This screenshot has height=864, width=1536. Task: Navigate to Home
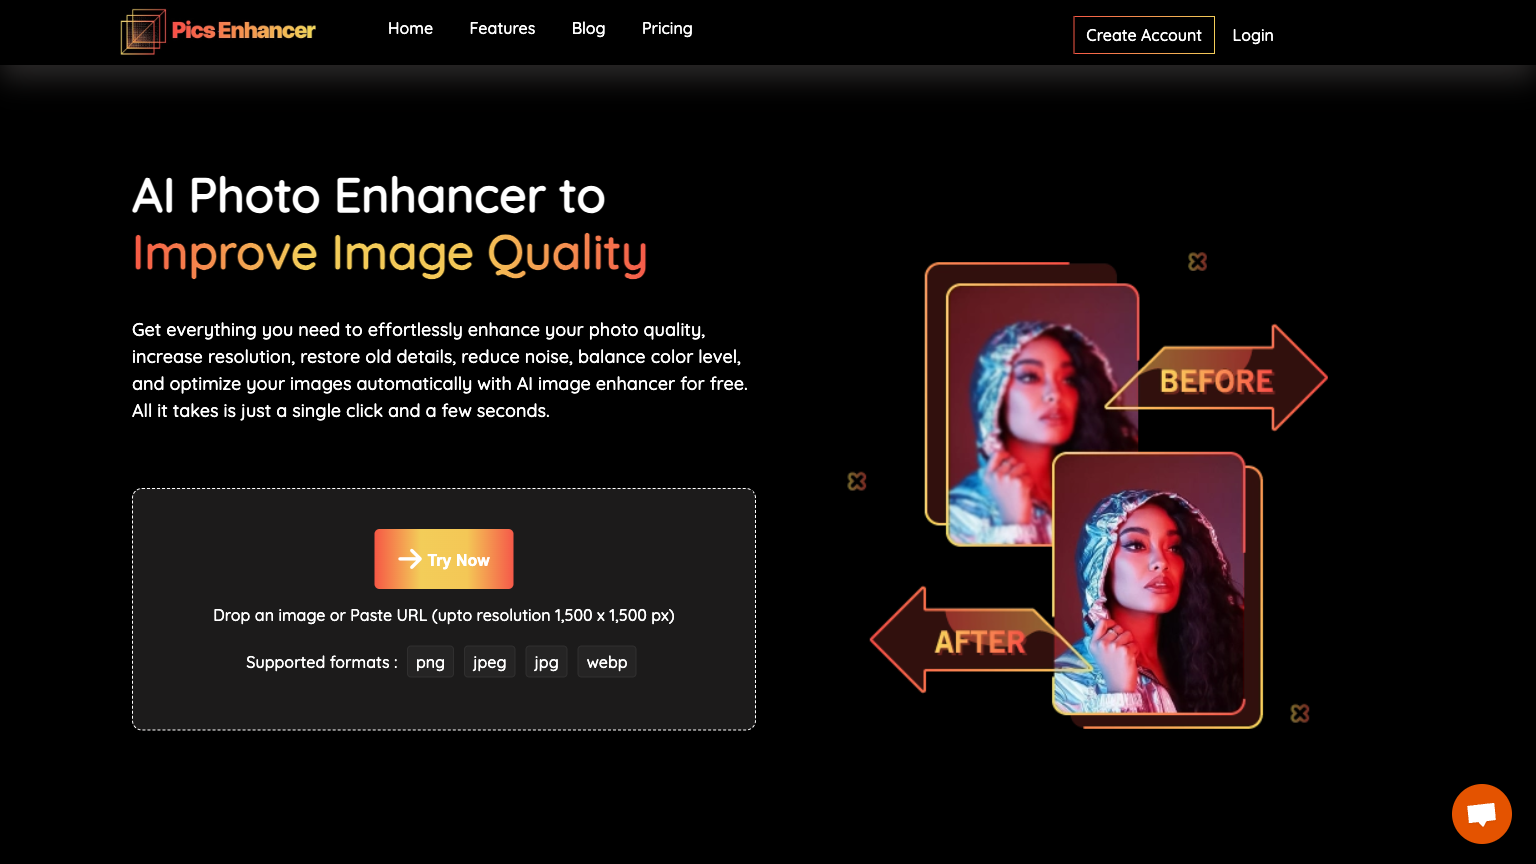click(x=410, y=28)
